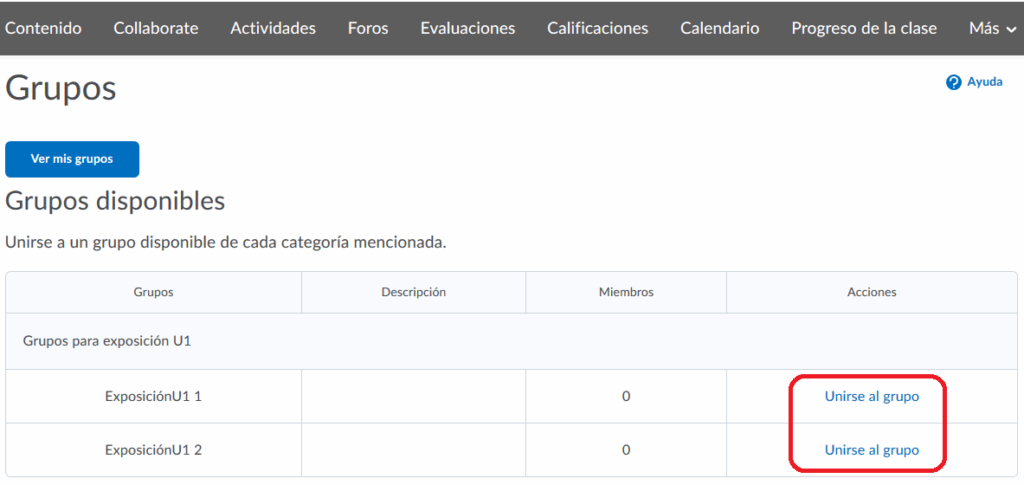
Task: Open Actividades in the navigation bar
Action: (x=273, y=28)
